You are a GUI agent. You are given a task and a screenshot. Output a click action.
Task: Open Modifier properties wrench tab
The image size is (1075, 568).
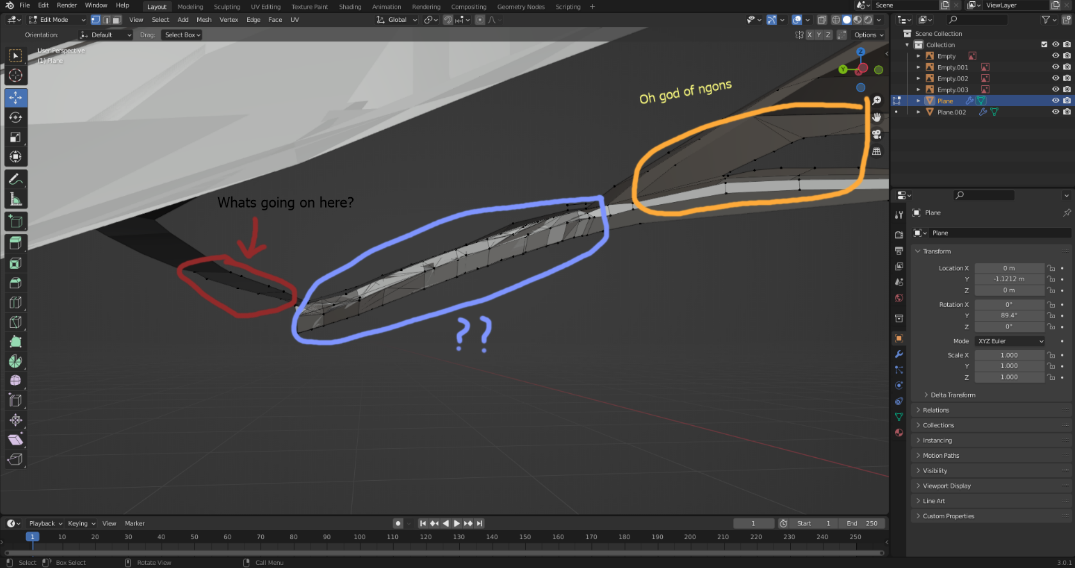click(899, 354)
